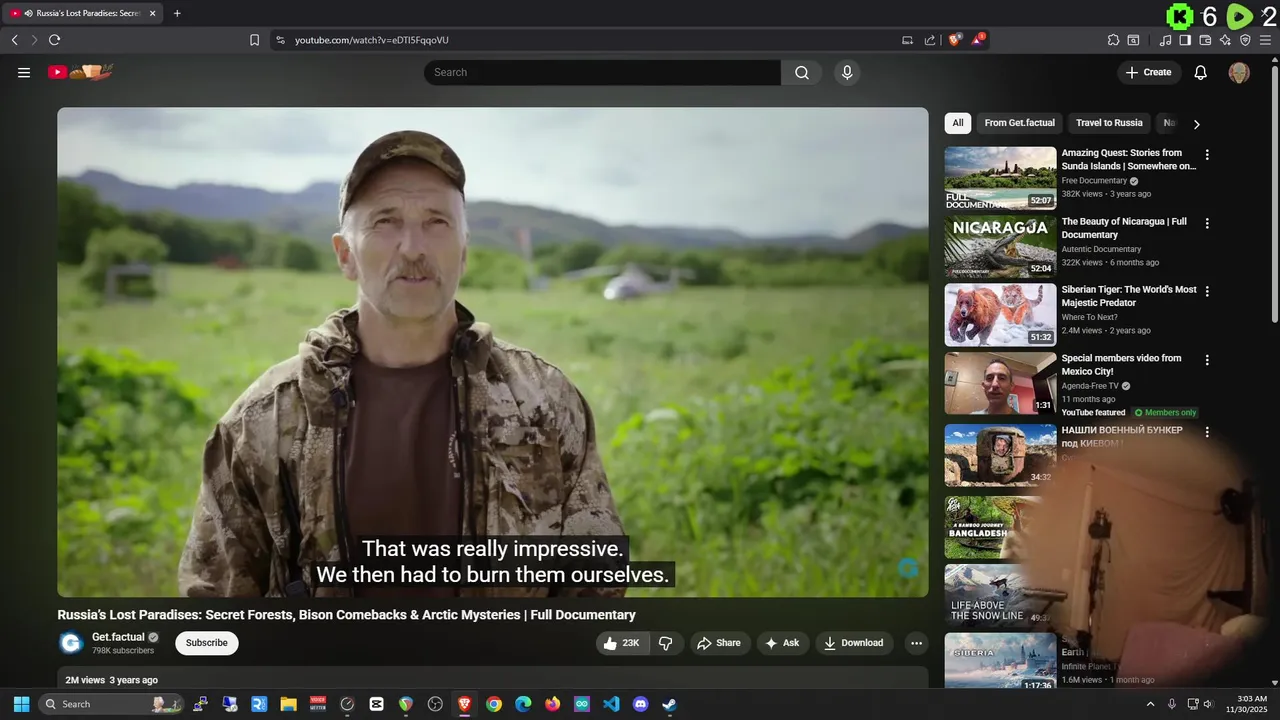Image resolution: width=1280 pixels, height=720 pixels.
Task: Open the Windows Start menu
Action: pos(21,704)
